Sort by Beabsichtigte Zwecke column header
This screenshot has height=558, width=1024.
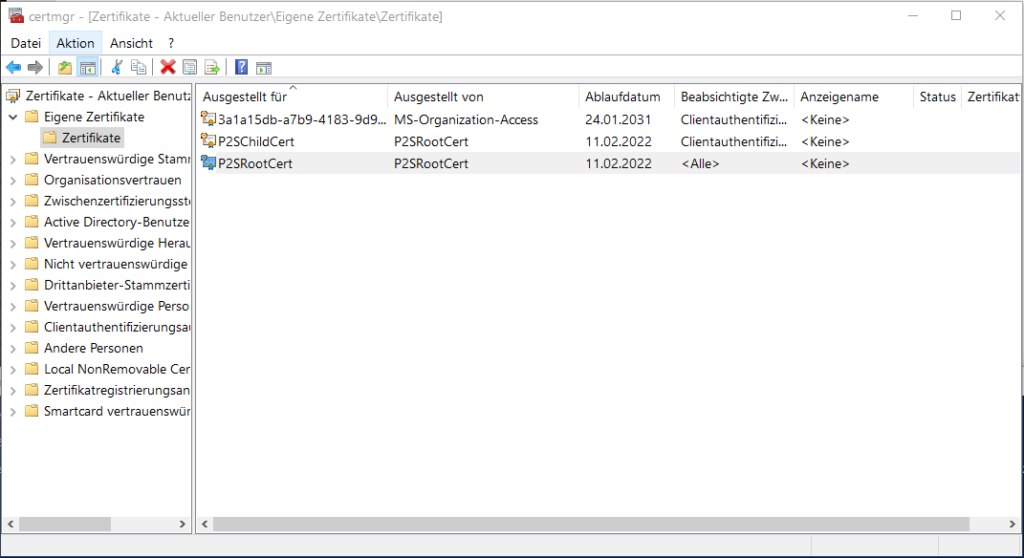734,97
